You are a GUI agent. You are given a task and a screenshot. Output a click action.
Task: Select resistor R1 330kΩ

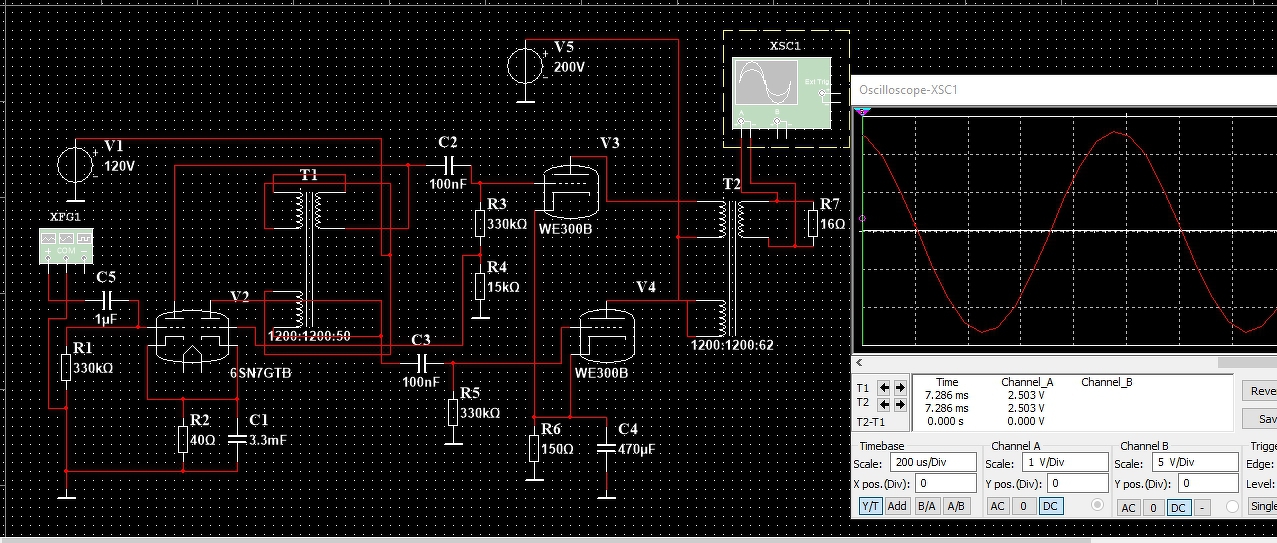[x=66, y=366]
